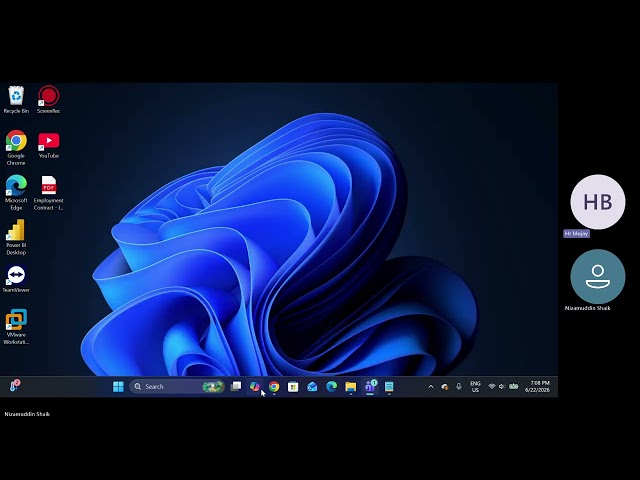
Task: Show hidden system tray icons
Action: [431, 387]
